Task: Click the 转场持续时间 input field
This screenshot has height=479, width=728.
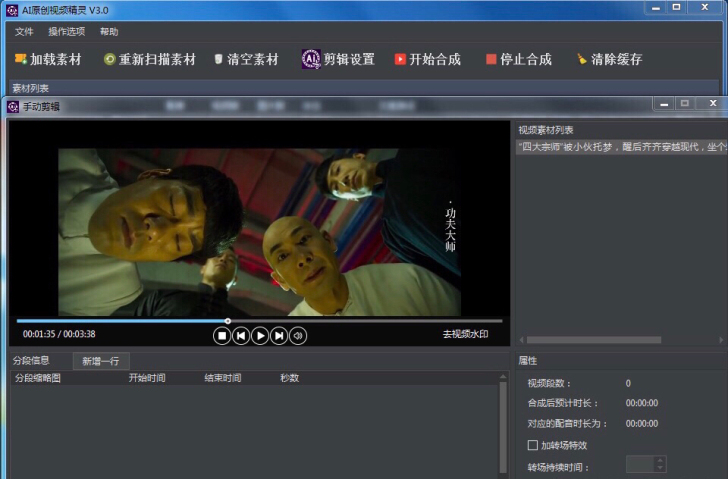Action: coord(640,464)
